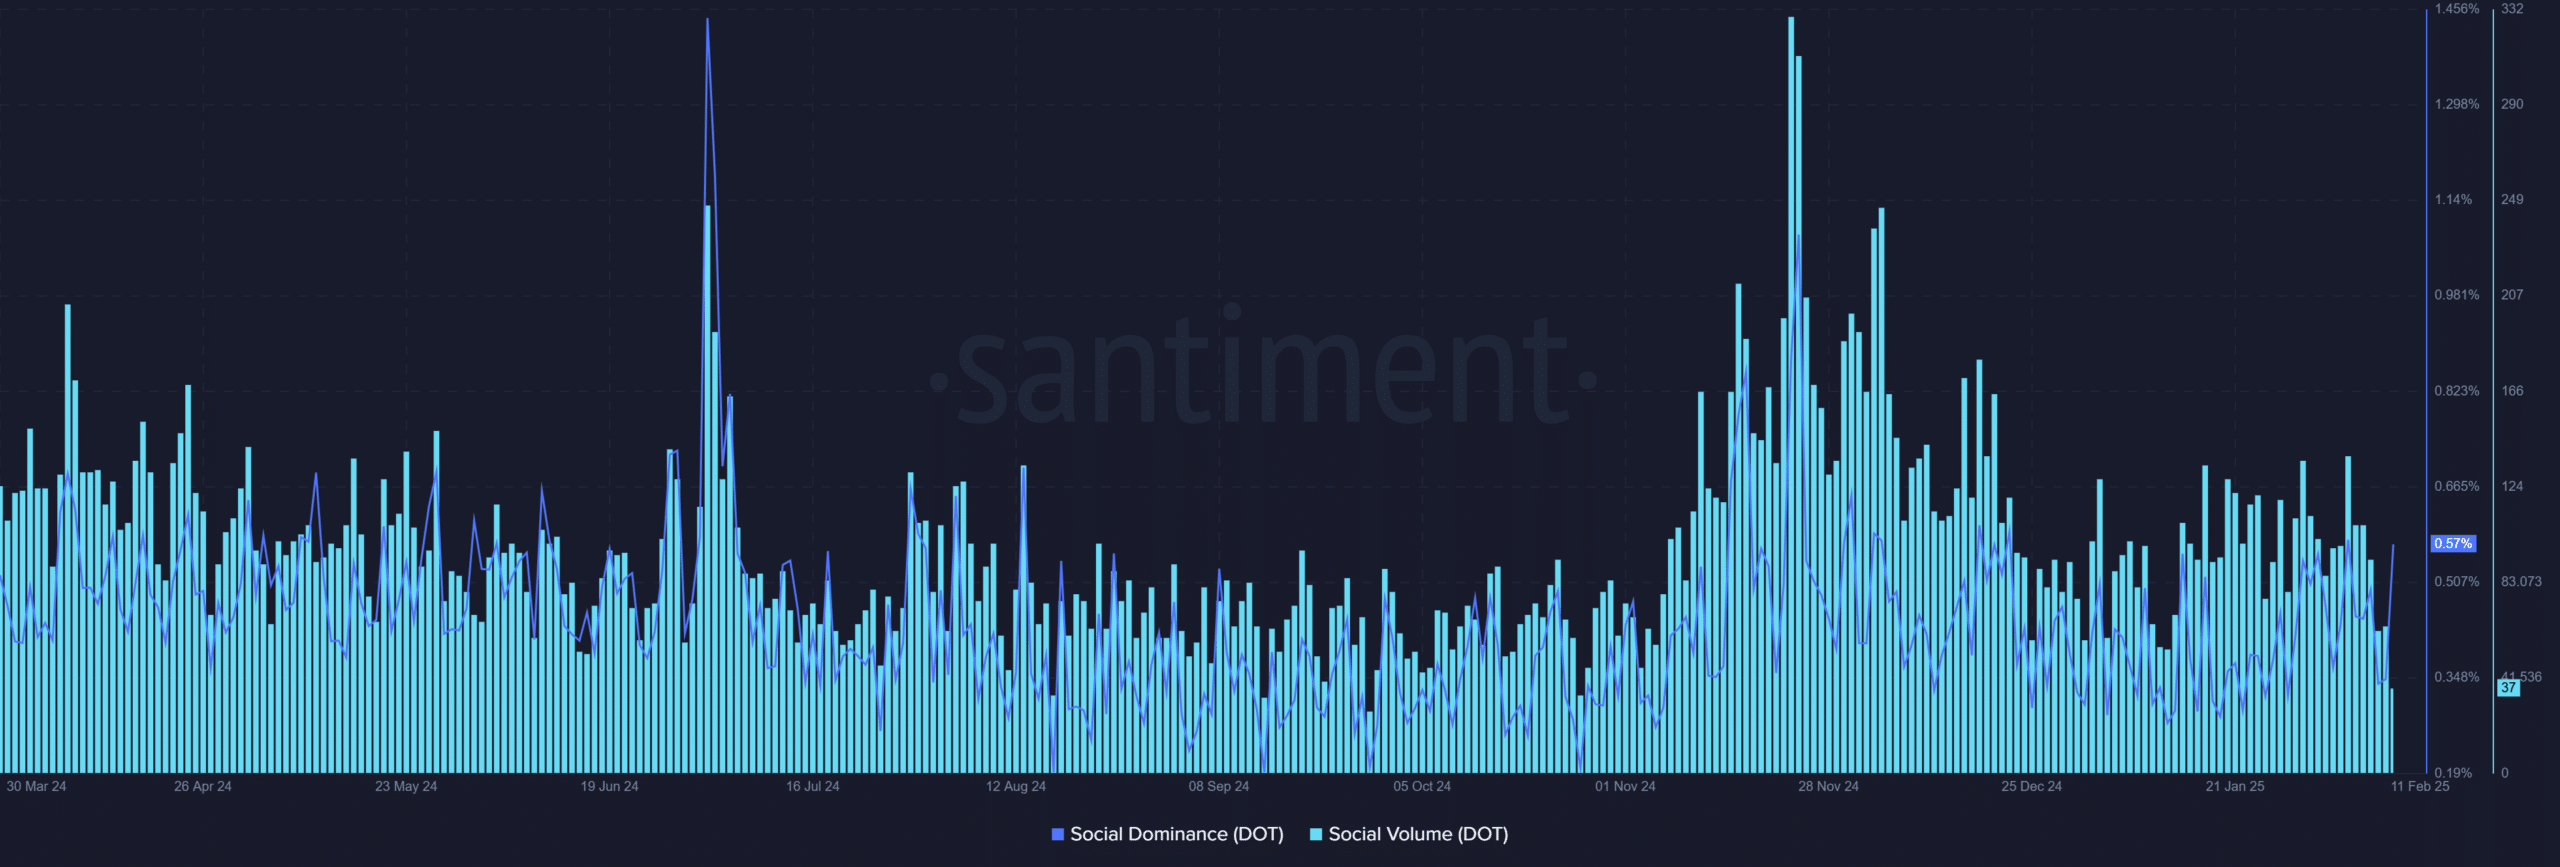This screenshot has width=2560, height=867.
Task: Click the 08 Sep 24 date label
Action: coord(1218,786)
